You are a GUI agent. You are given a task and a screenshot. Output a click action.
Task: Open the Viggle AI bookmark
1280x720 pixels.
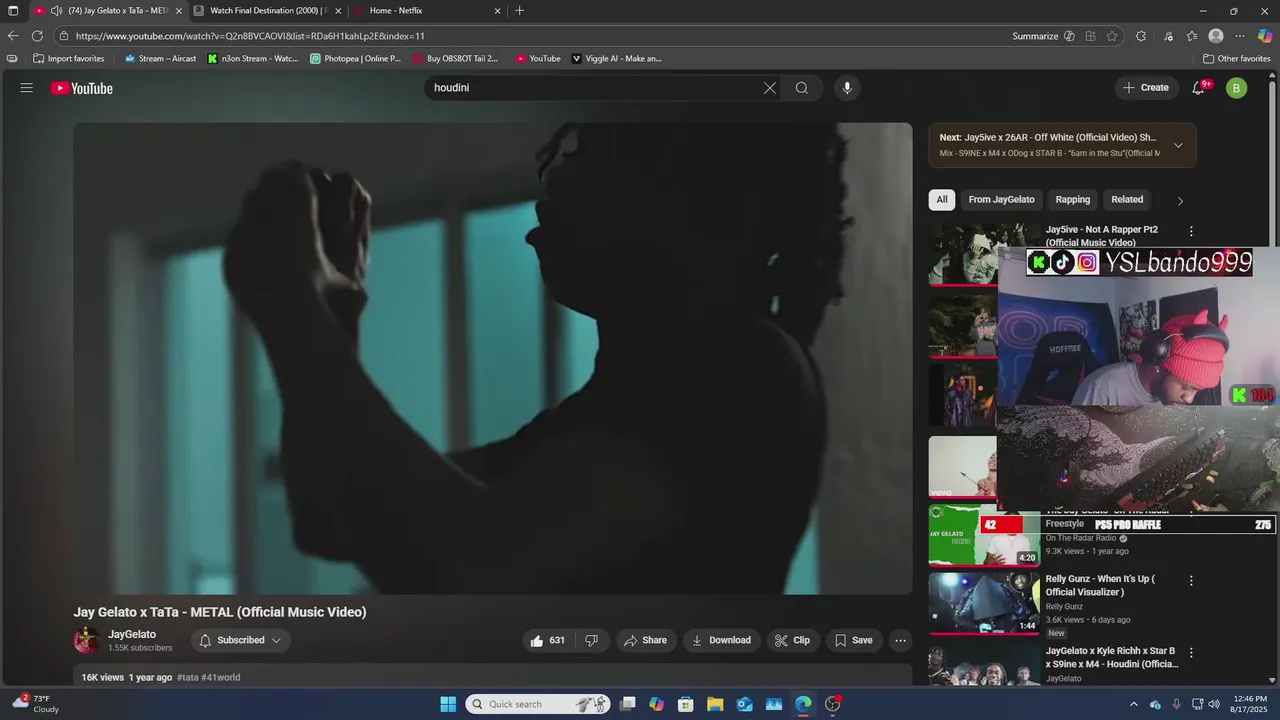617,58
